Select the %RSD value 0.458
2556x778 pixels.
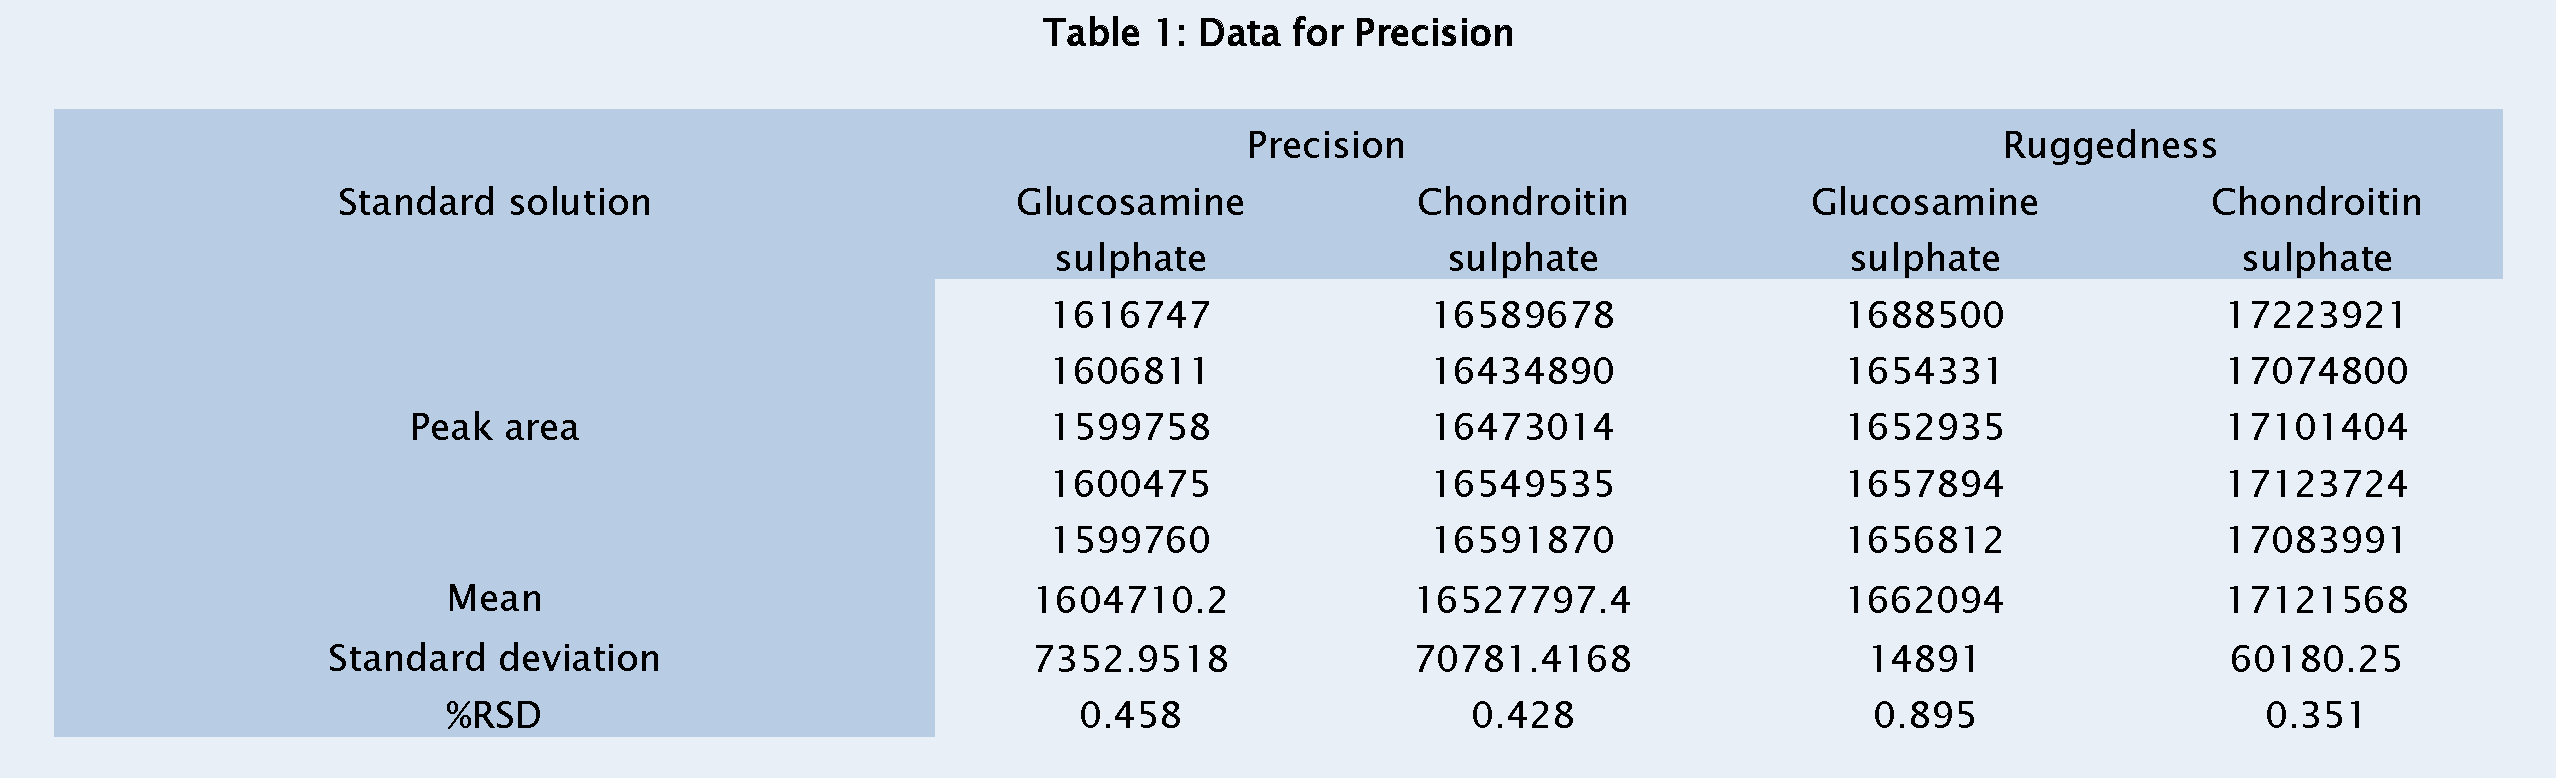tap(1130, 716)
